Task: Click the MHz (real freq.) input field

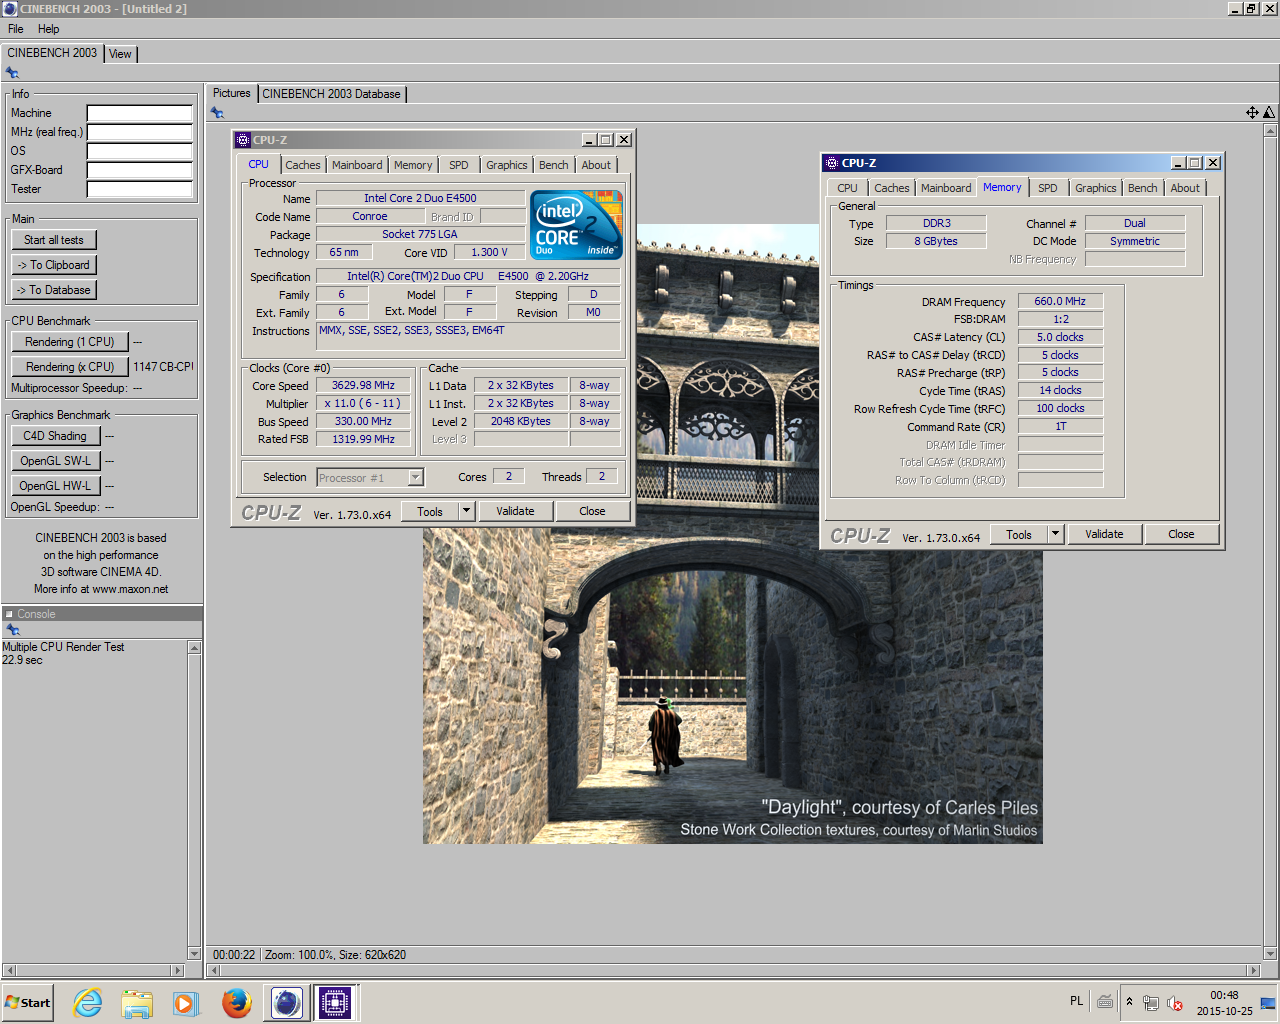Action: click(x=140, y=132)
